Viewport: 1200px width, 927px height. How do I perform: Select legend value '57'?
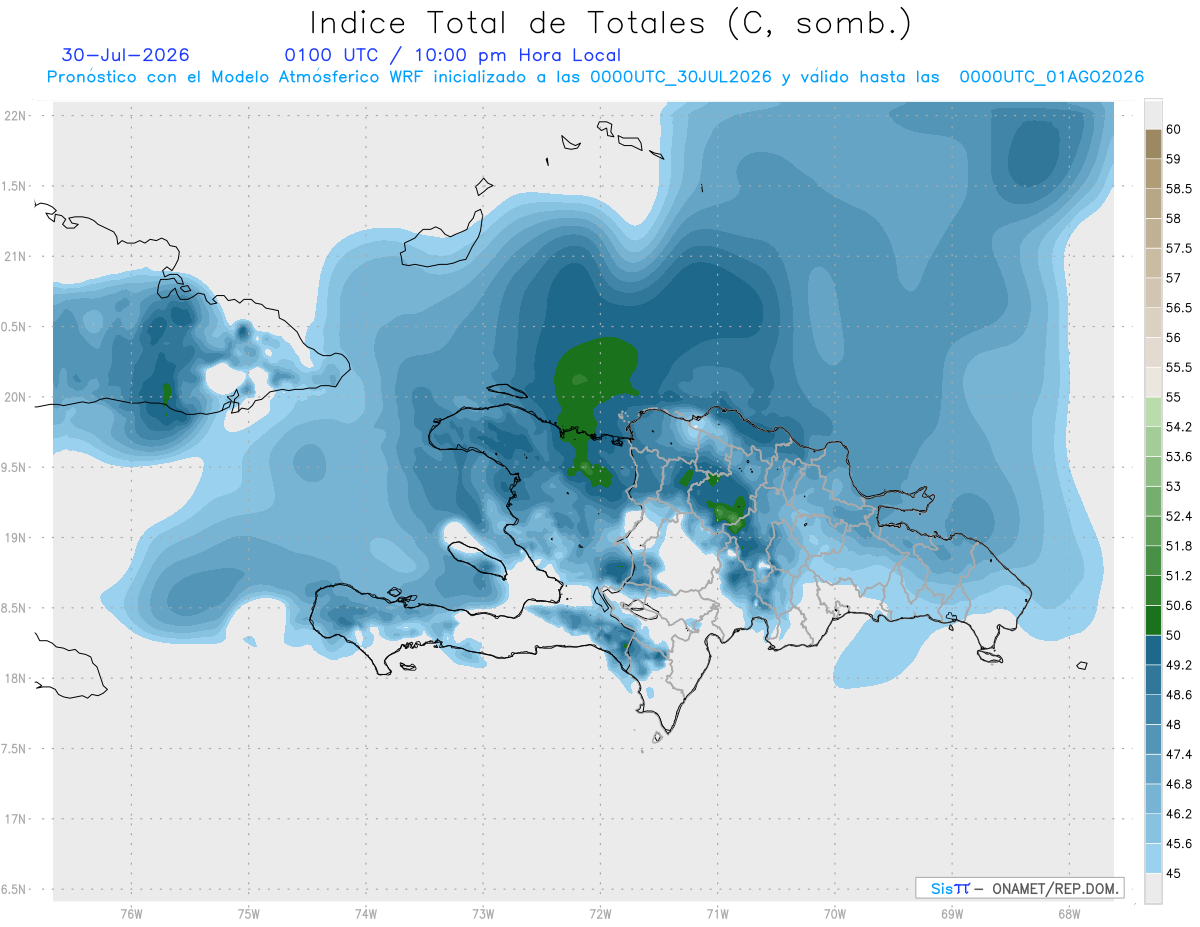point(1174,278)
